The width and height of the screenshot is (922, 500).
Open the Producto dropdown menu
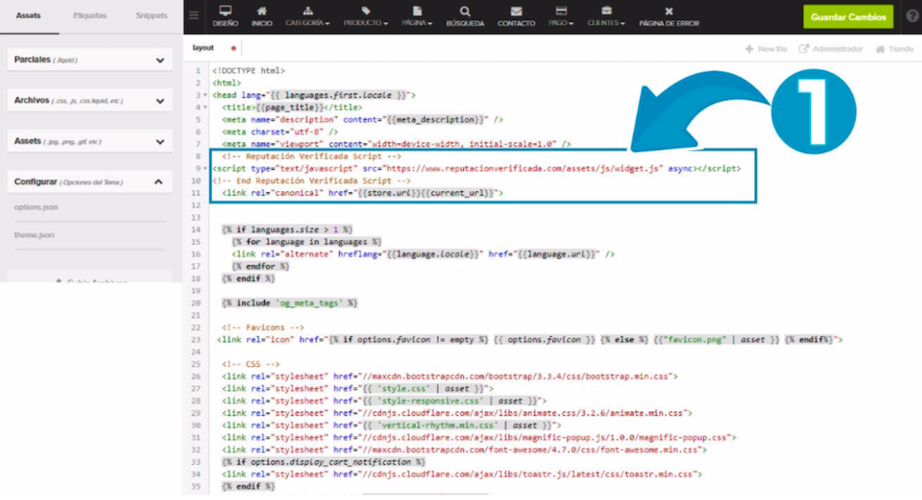(x=366, y=16)
